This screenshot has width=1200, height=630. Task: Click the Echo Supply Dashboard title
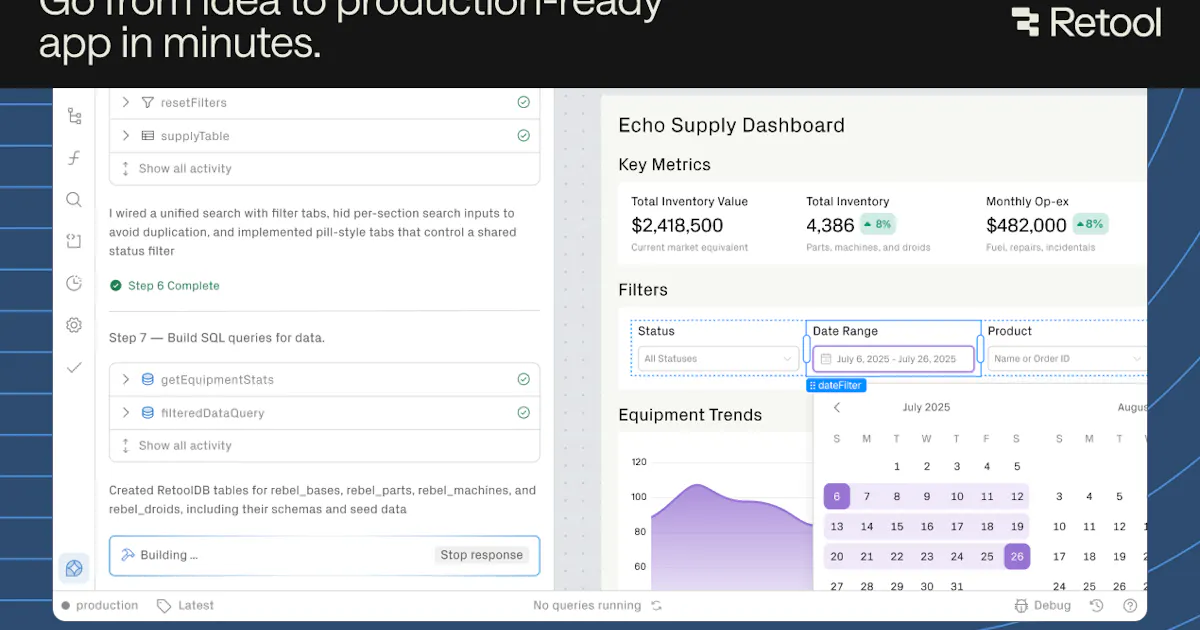tap(732, 125)
